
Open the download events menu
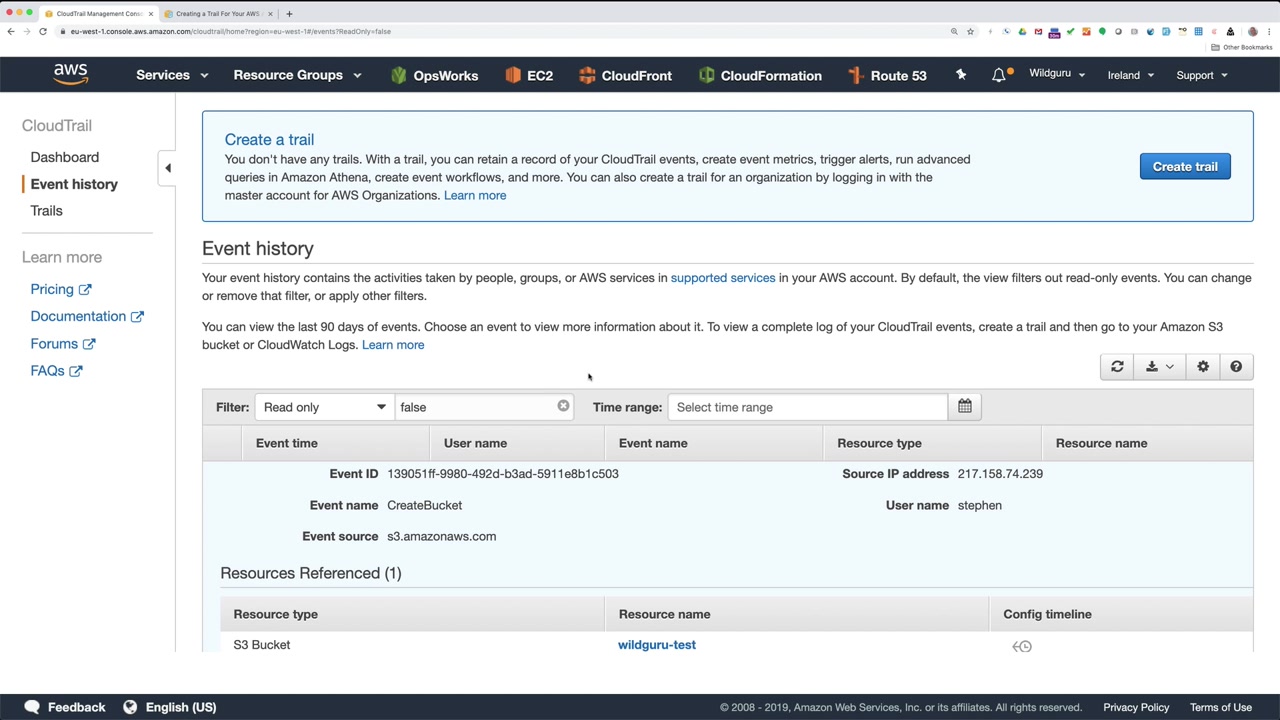click(x=1160, y=367)
